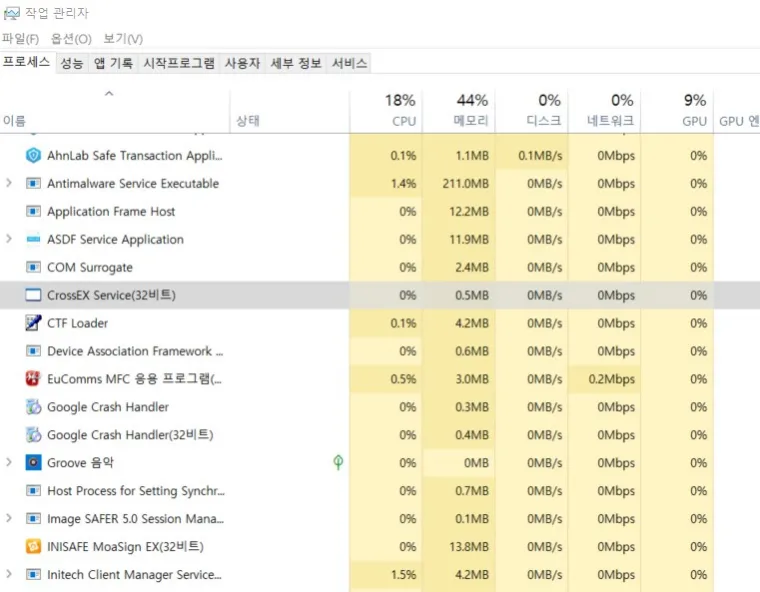Click the 2.4MB memory value
The width and height of the screenshot is (760, 592).
click(472, 267)
